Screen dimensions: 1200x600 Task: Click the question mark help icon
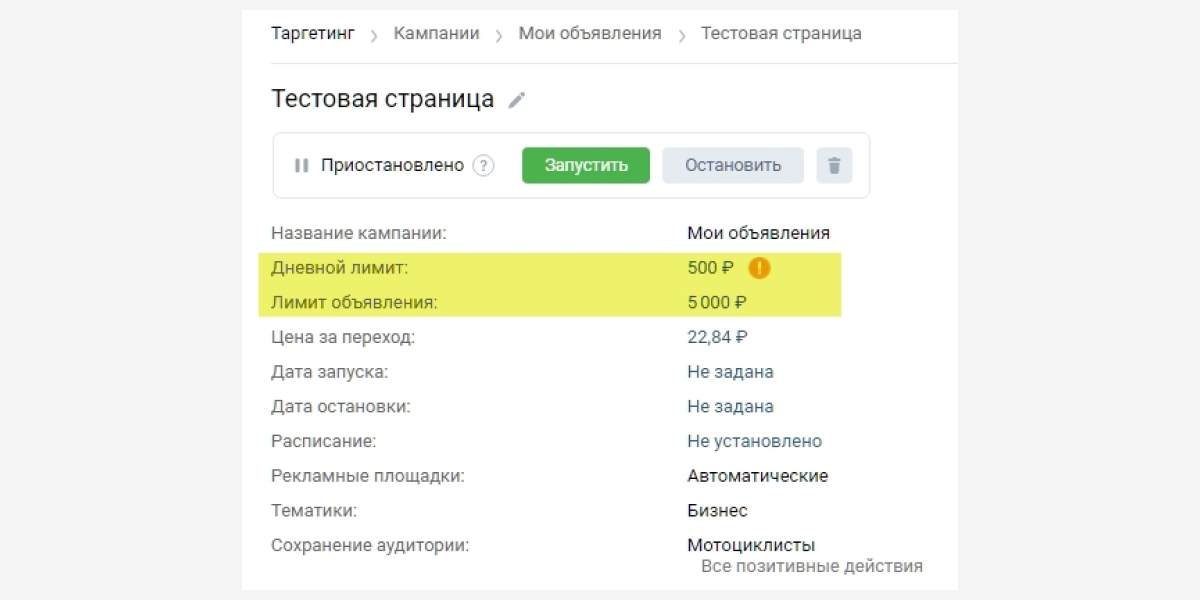tap(484, 166)
